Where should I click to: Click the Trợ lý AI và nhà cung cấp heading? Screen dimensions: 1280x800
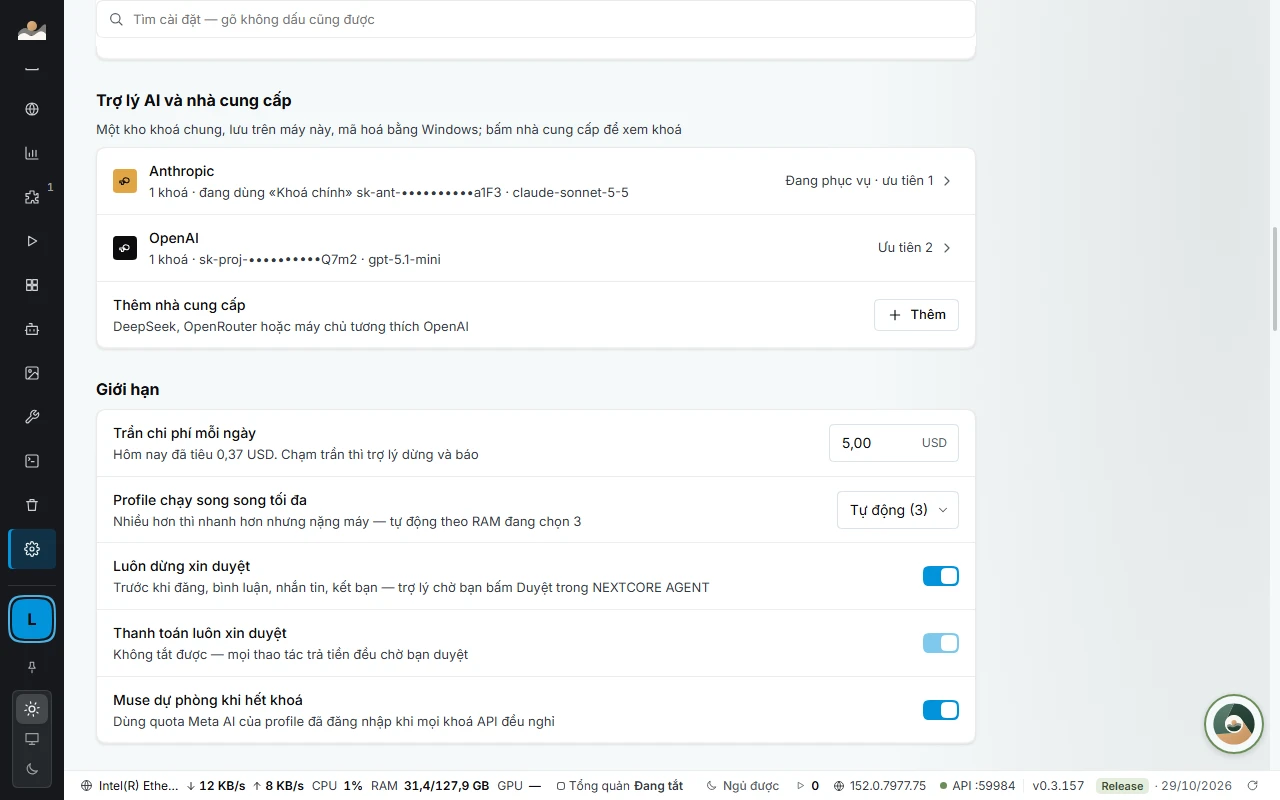(194, 100)
